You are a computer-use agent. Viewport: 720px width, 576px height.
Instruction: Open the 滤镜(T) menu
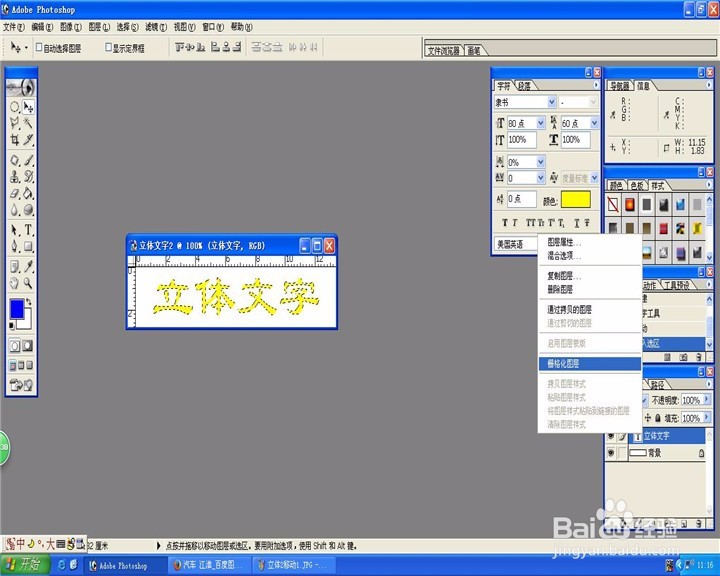click(x=156, y=27)
